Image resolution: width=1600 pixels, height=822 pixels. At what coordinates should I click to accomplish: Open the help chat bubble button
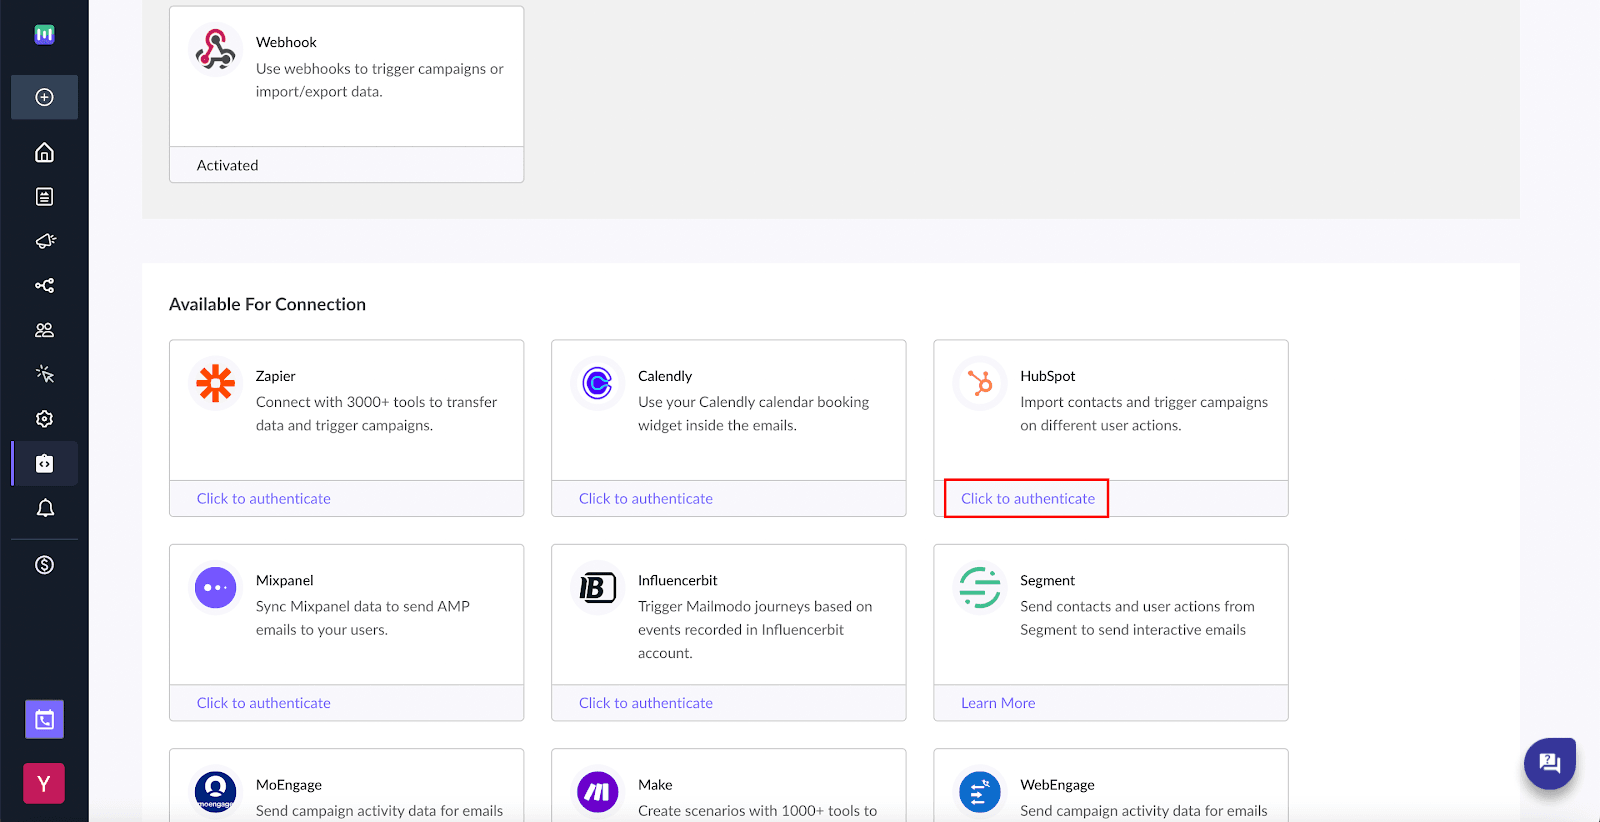click(1550, 763)
